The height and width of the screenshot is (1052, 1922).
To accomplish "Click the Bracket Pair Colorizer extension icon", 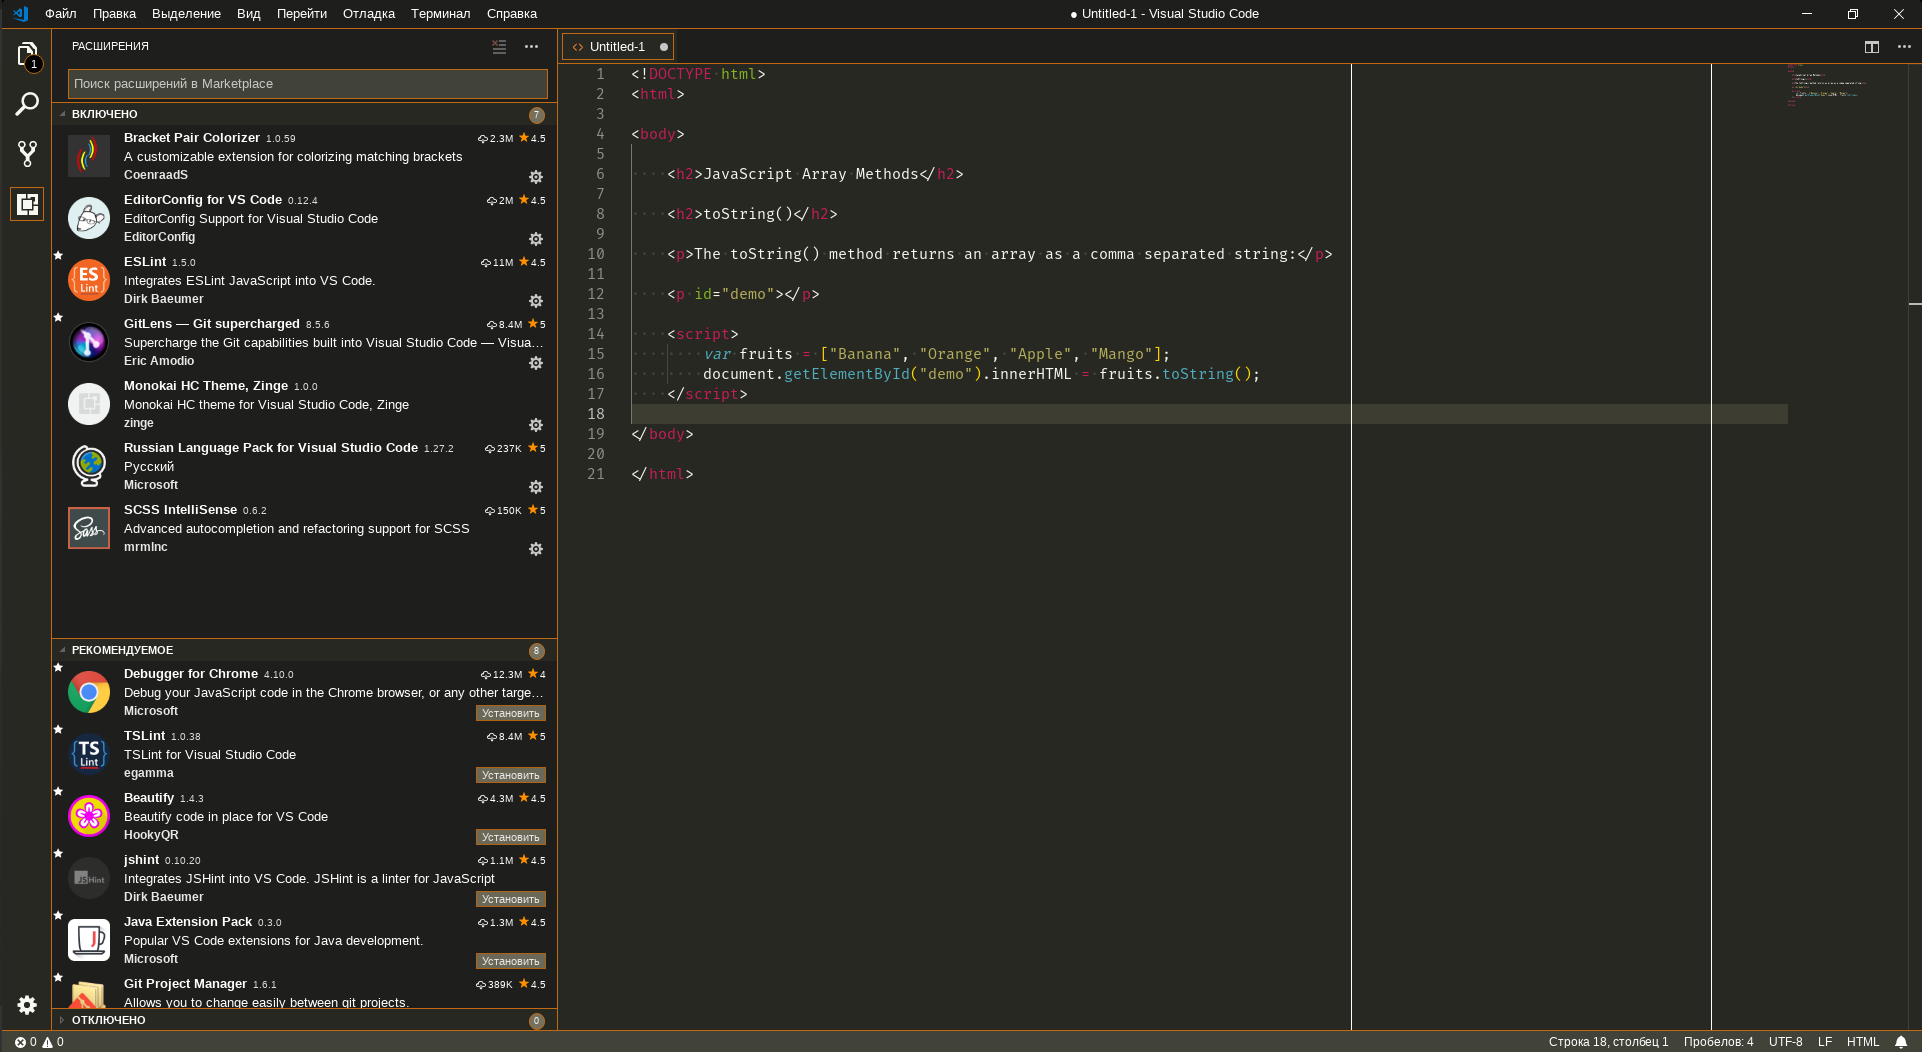I will 89,156.
